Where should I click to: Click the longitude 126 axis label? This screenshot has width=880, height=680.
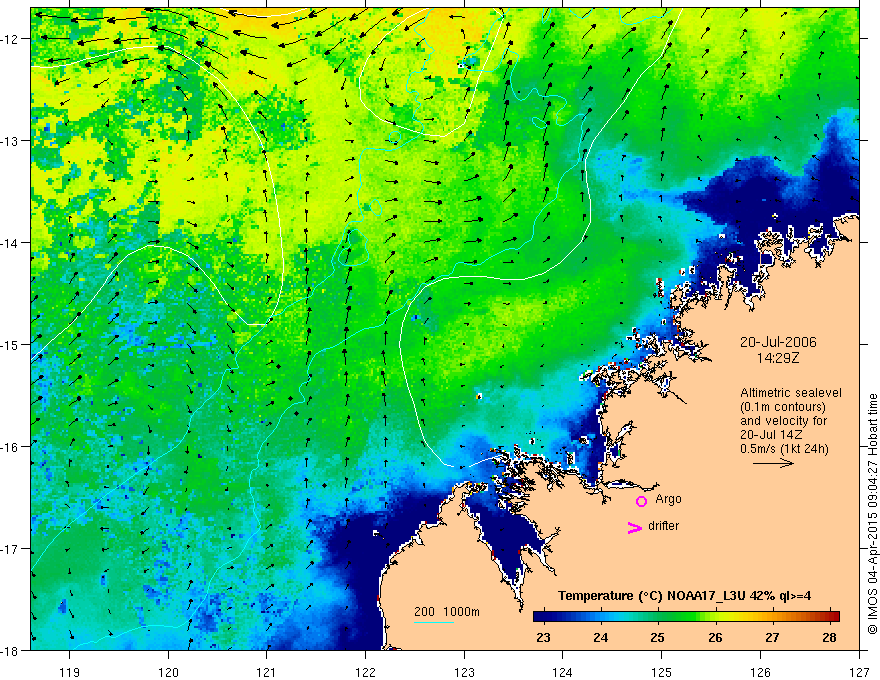pos(760,672)
